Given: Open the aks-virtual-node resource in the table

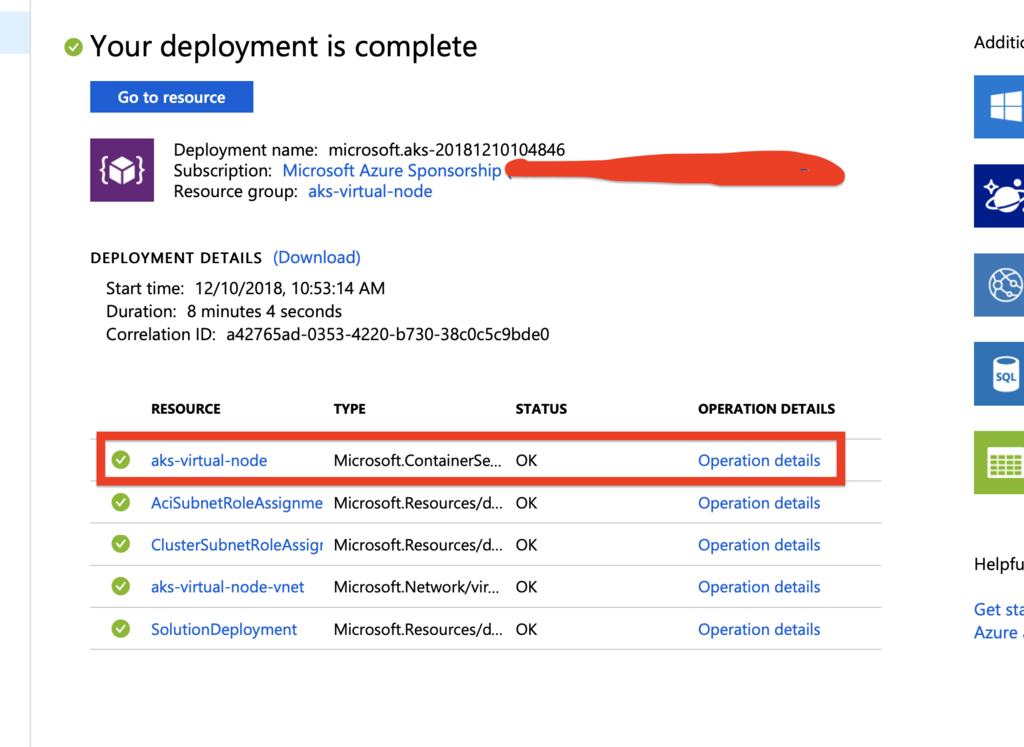Looking at the screenshot, I should (x=209, y=461).
